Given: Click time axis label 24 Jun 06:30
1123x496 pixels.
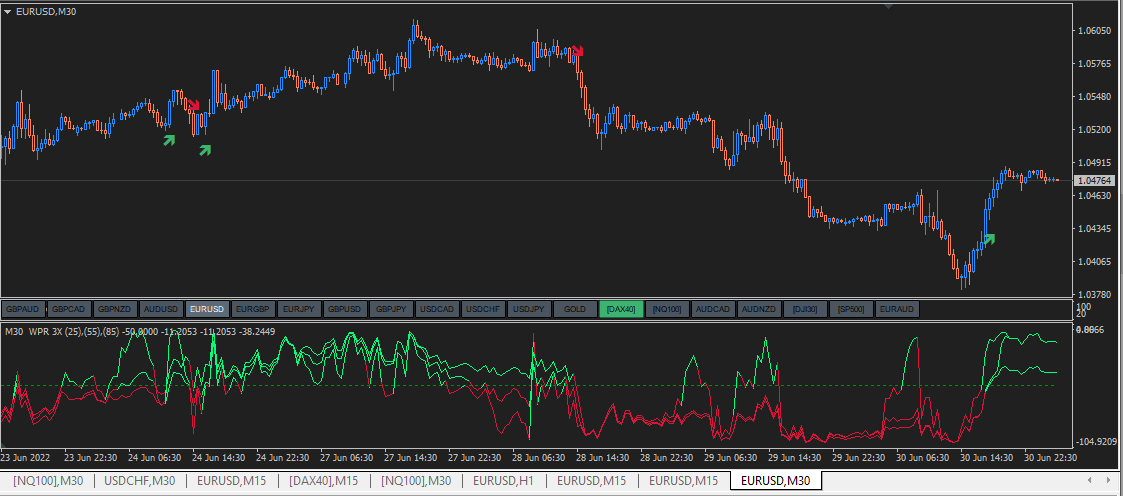Looking at the screenshot, I should point(153,457).
